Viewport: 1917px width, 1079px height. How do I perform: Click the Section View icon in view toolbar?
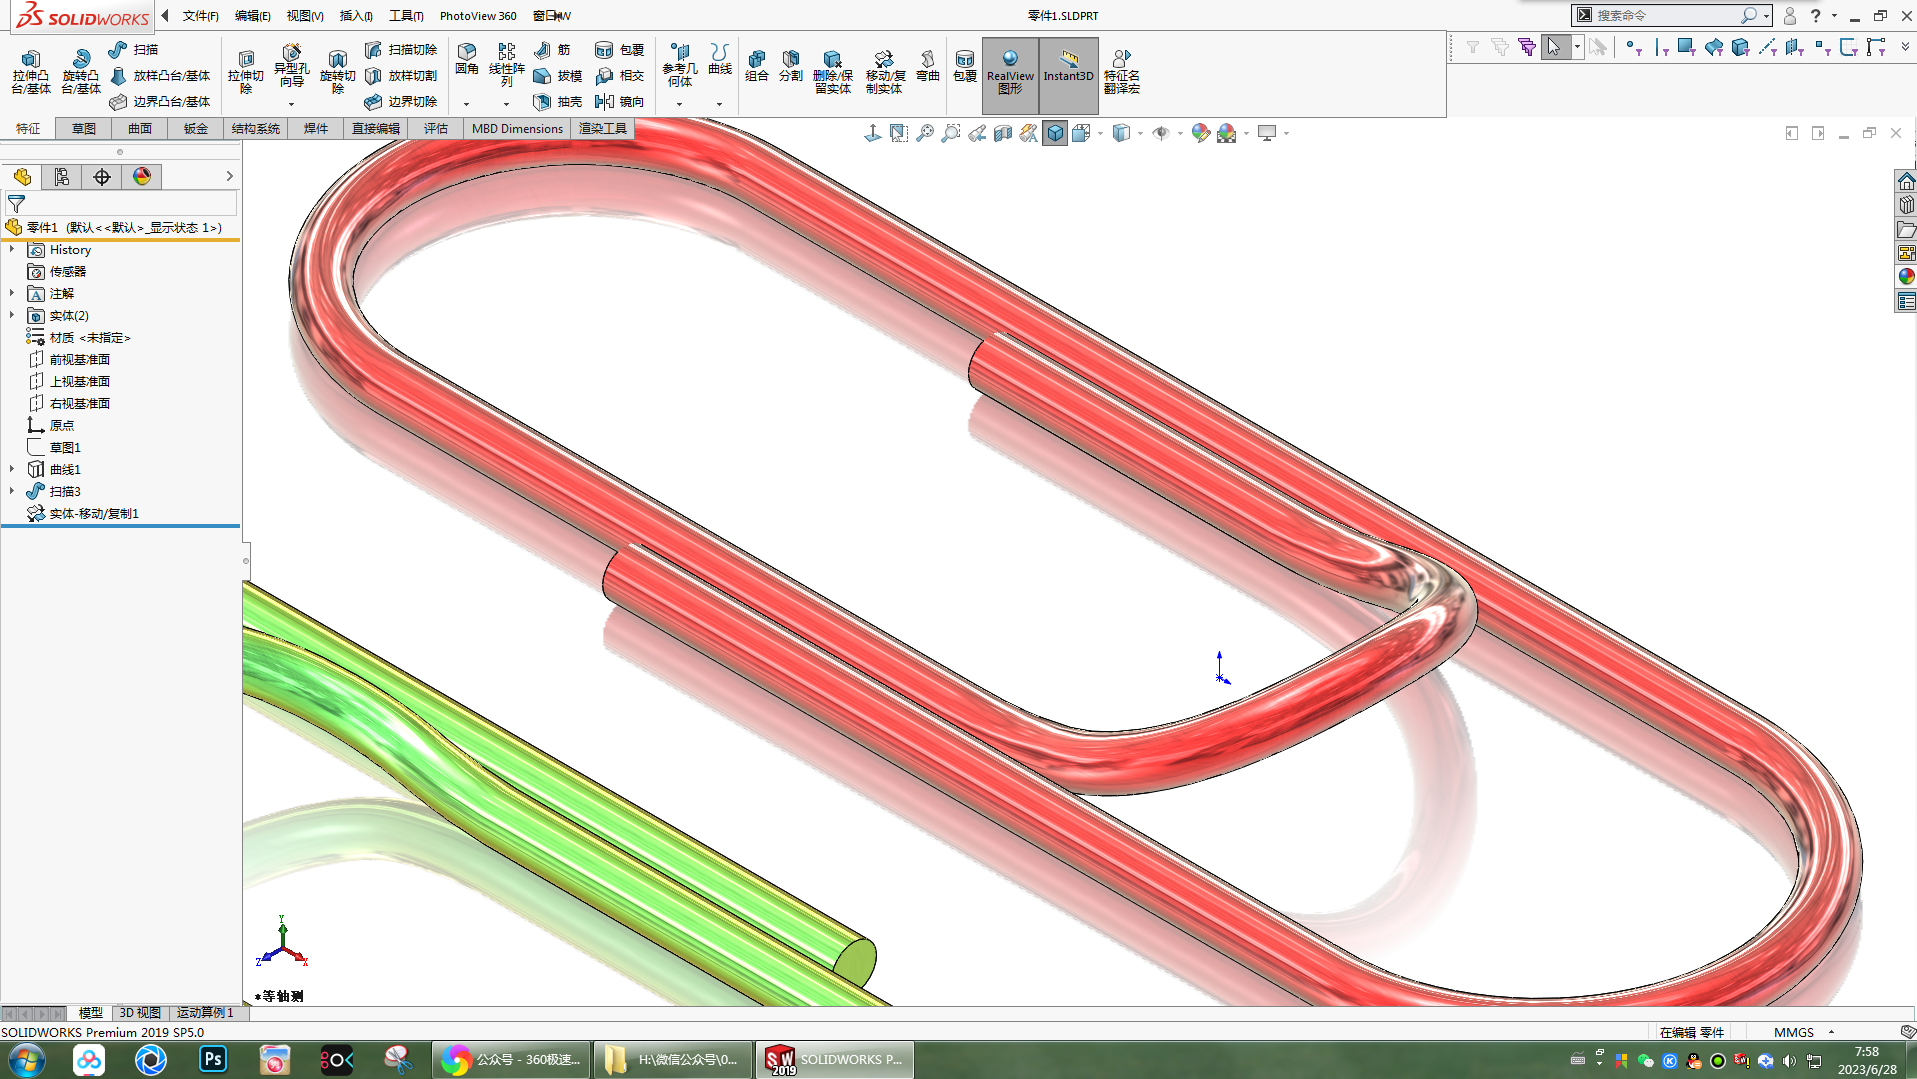coord(1003,133)
